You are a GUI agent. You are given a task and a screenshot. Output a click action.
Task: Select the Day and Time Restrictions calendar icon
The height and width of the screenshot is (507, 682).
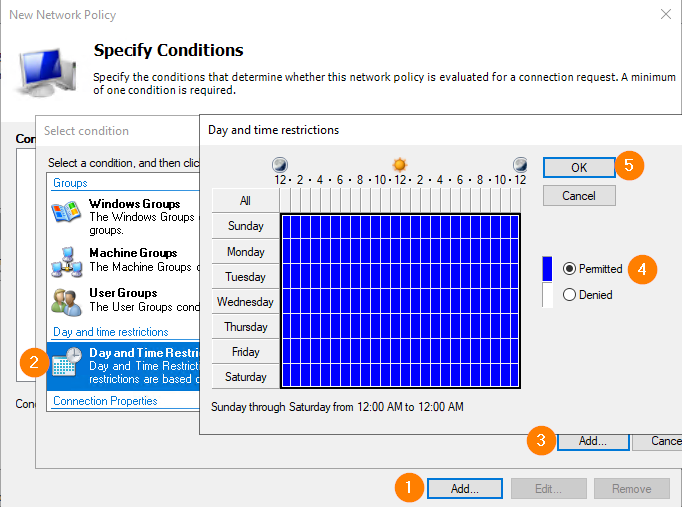point(67,361)
